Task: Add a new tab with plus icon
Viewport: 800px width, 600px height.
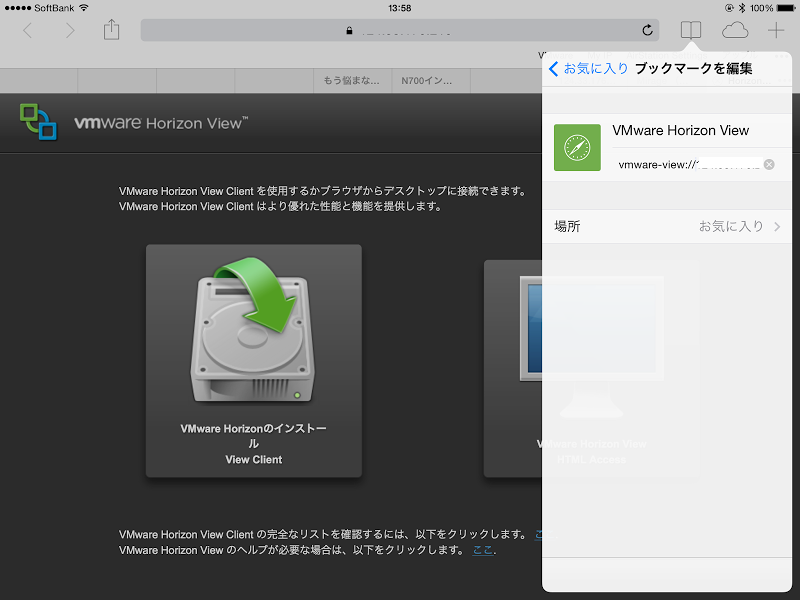Action: [776, 30]
